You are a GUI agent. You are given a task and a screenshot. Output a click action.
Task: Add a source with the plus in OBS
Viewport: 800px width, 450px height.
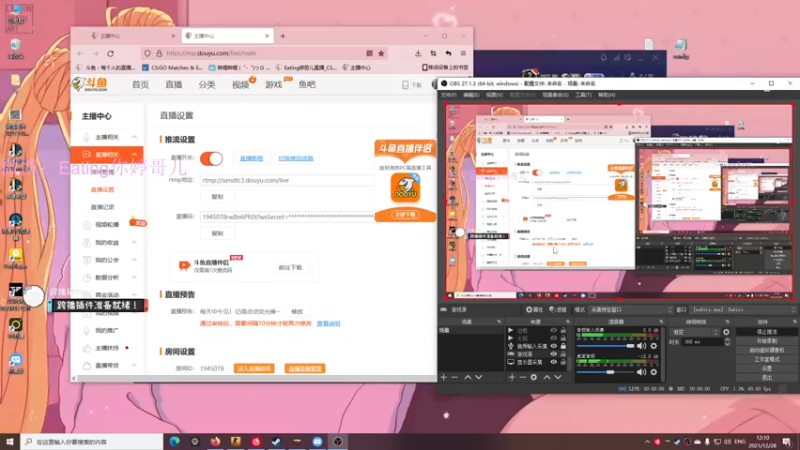(512, 377)
